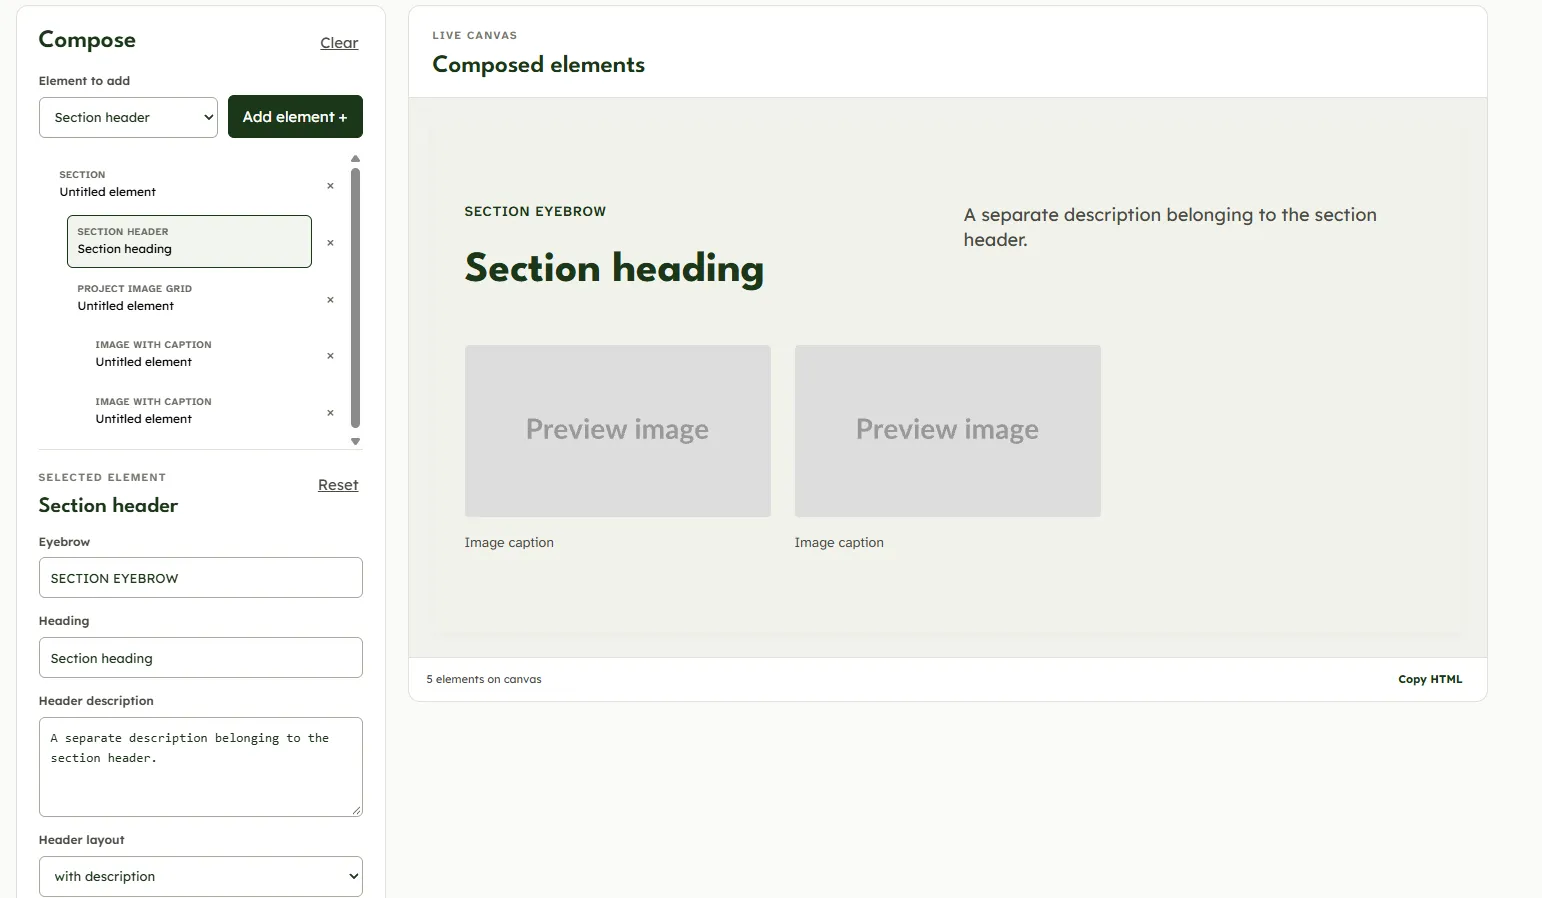
Task: Click the Clear link in Compose panel
Action: coord(339,43)
